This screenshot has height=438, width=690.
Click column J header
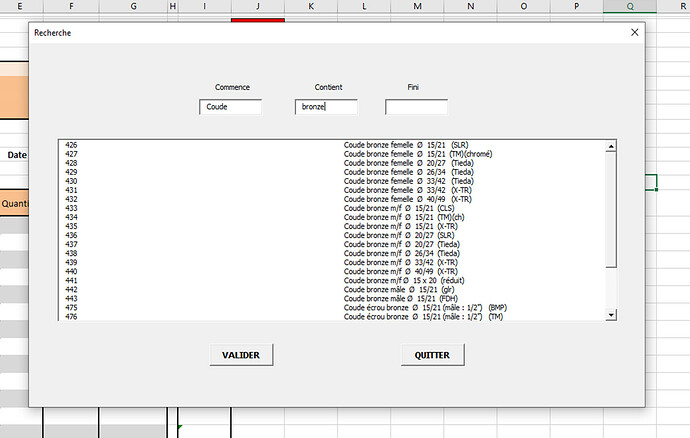click(257, 7)
